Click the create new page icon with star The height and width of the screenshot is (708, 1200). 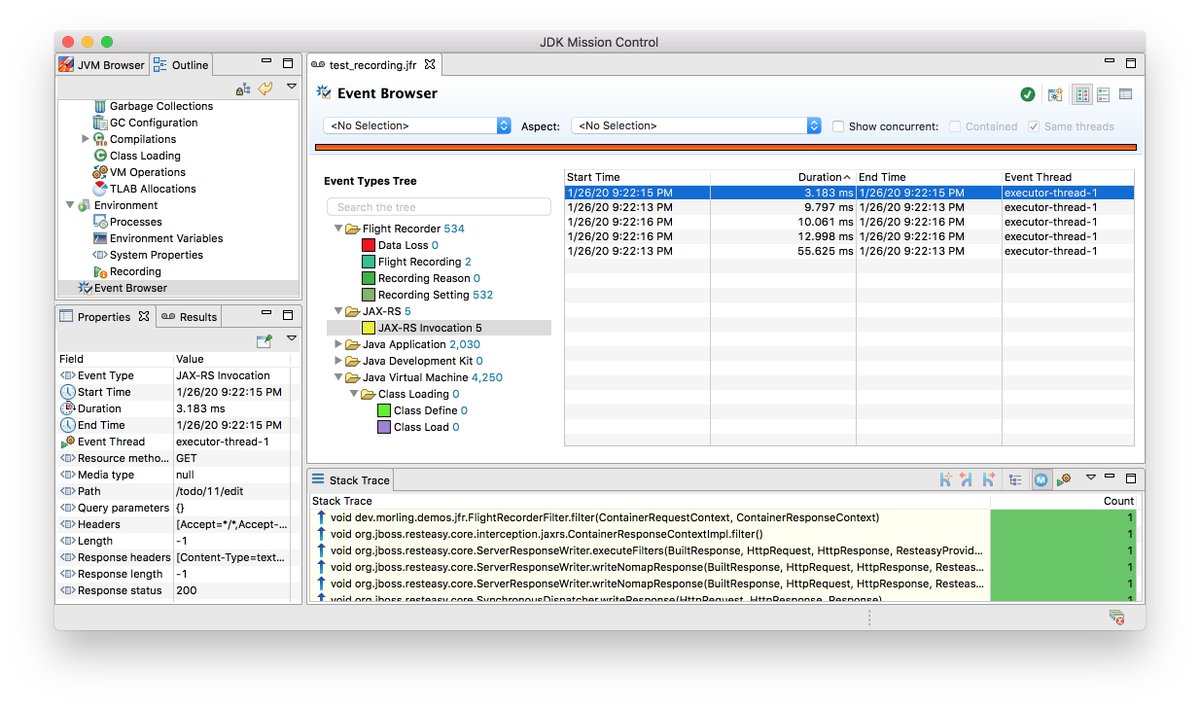point(1054,94)
